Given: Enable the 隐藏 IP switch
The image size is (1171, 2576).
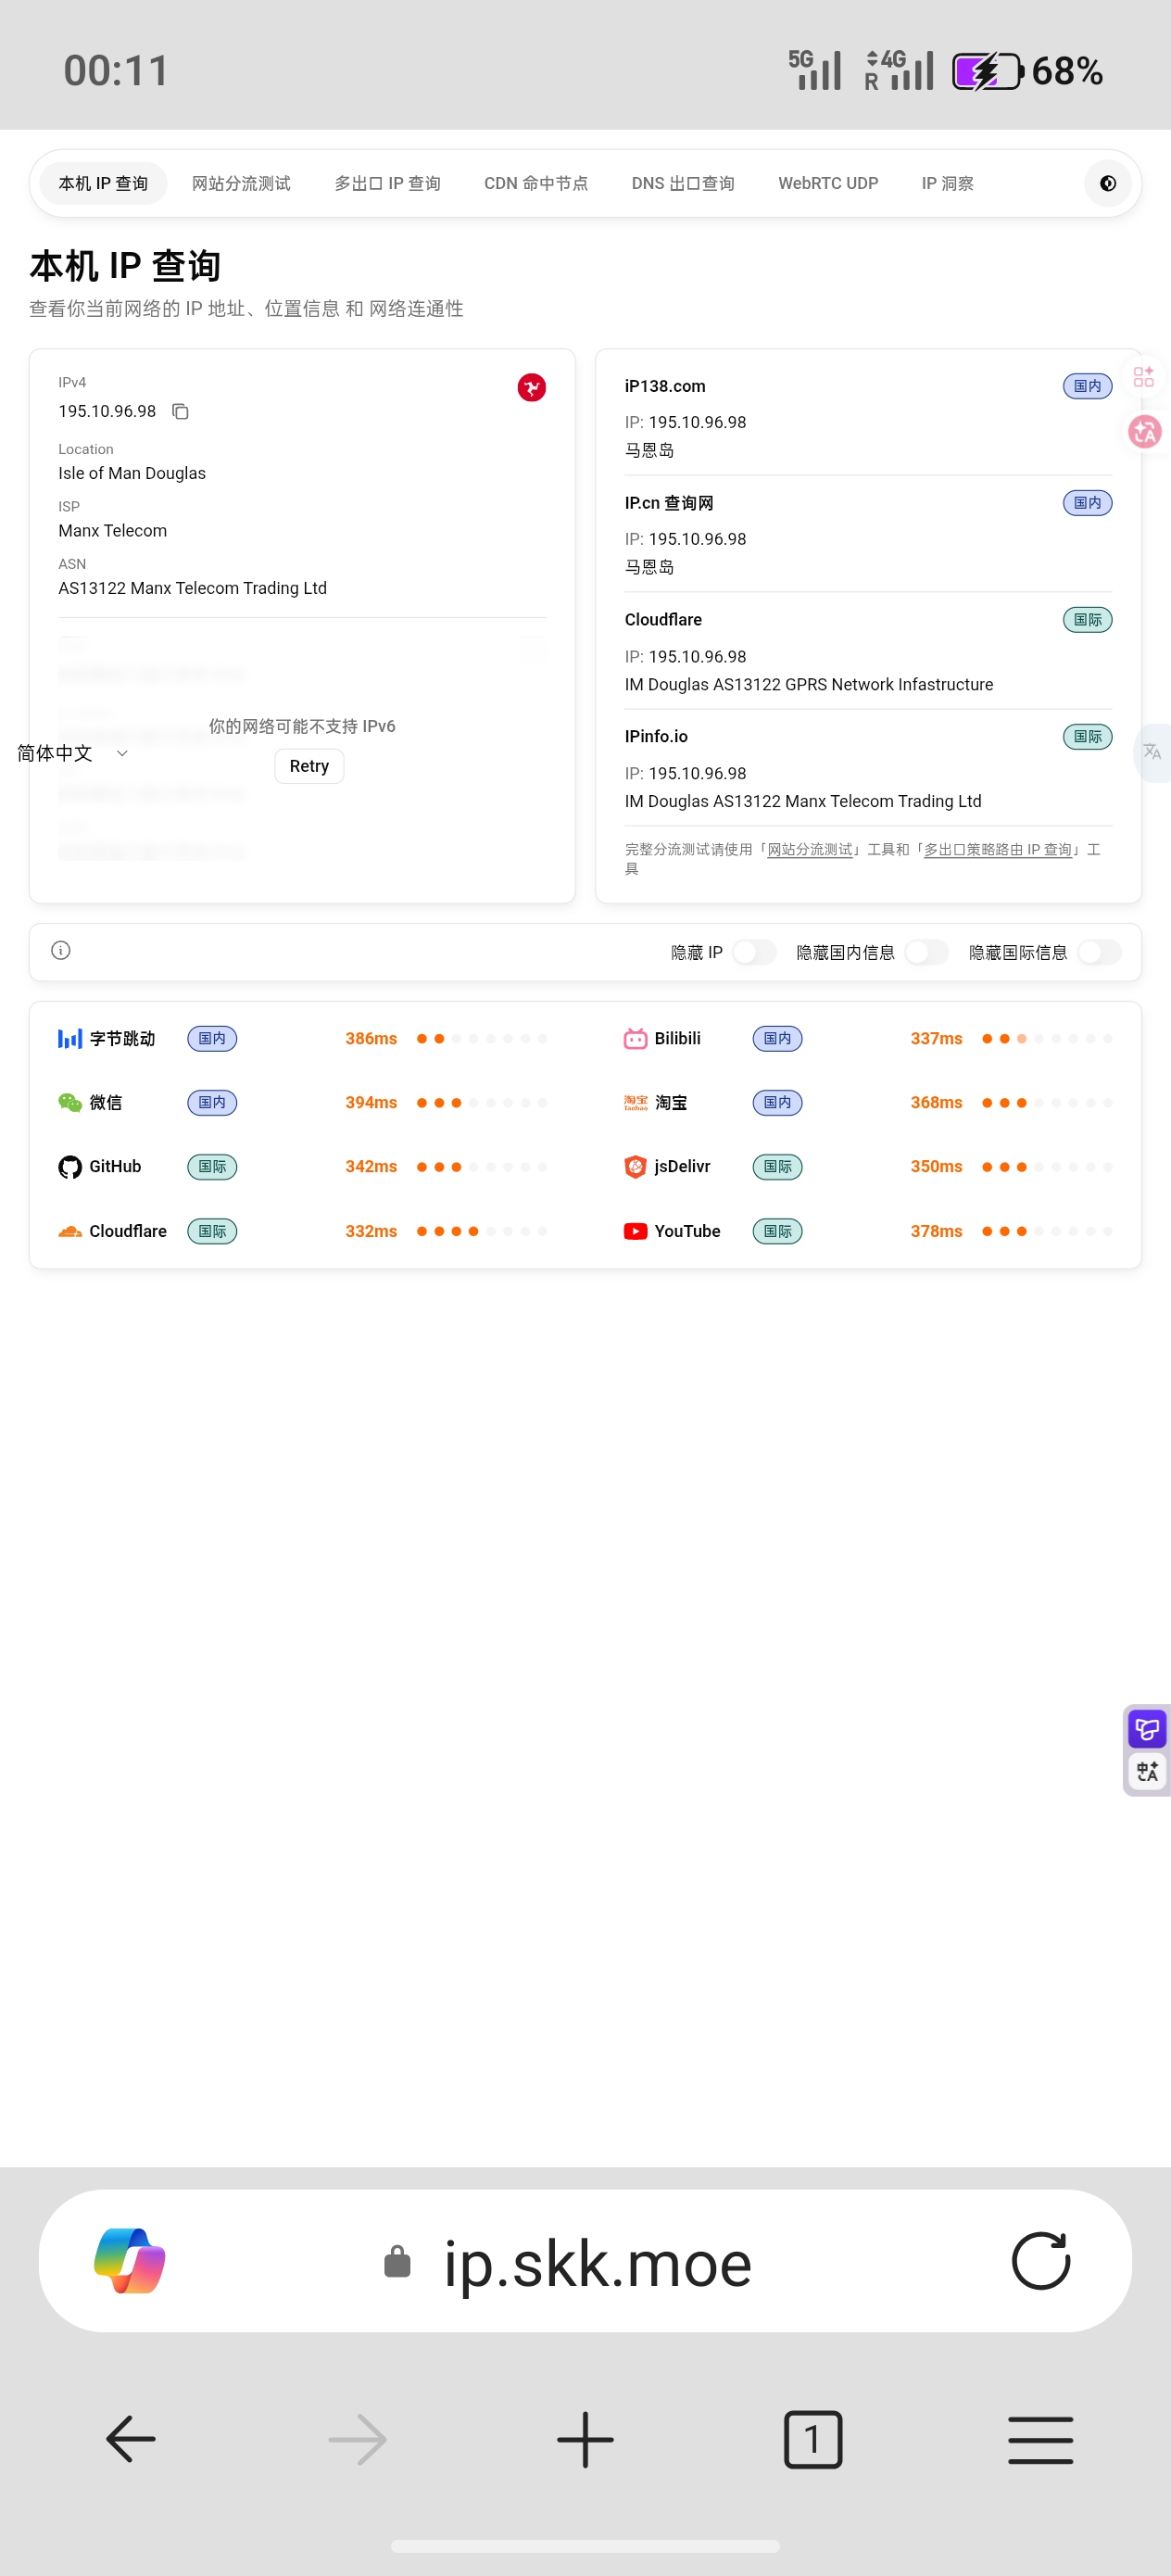Looking at the screenshot, I should (x=754, y=952).
